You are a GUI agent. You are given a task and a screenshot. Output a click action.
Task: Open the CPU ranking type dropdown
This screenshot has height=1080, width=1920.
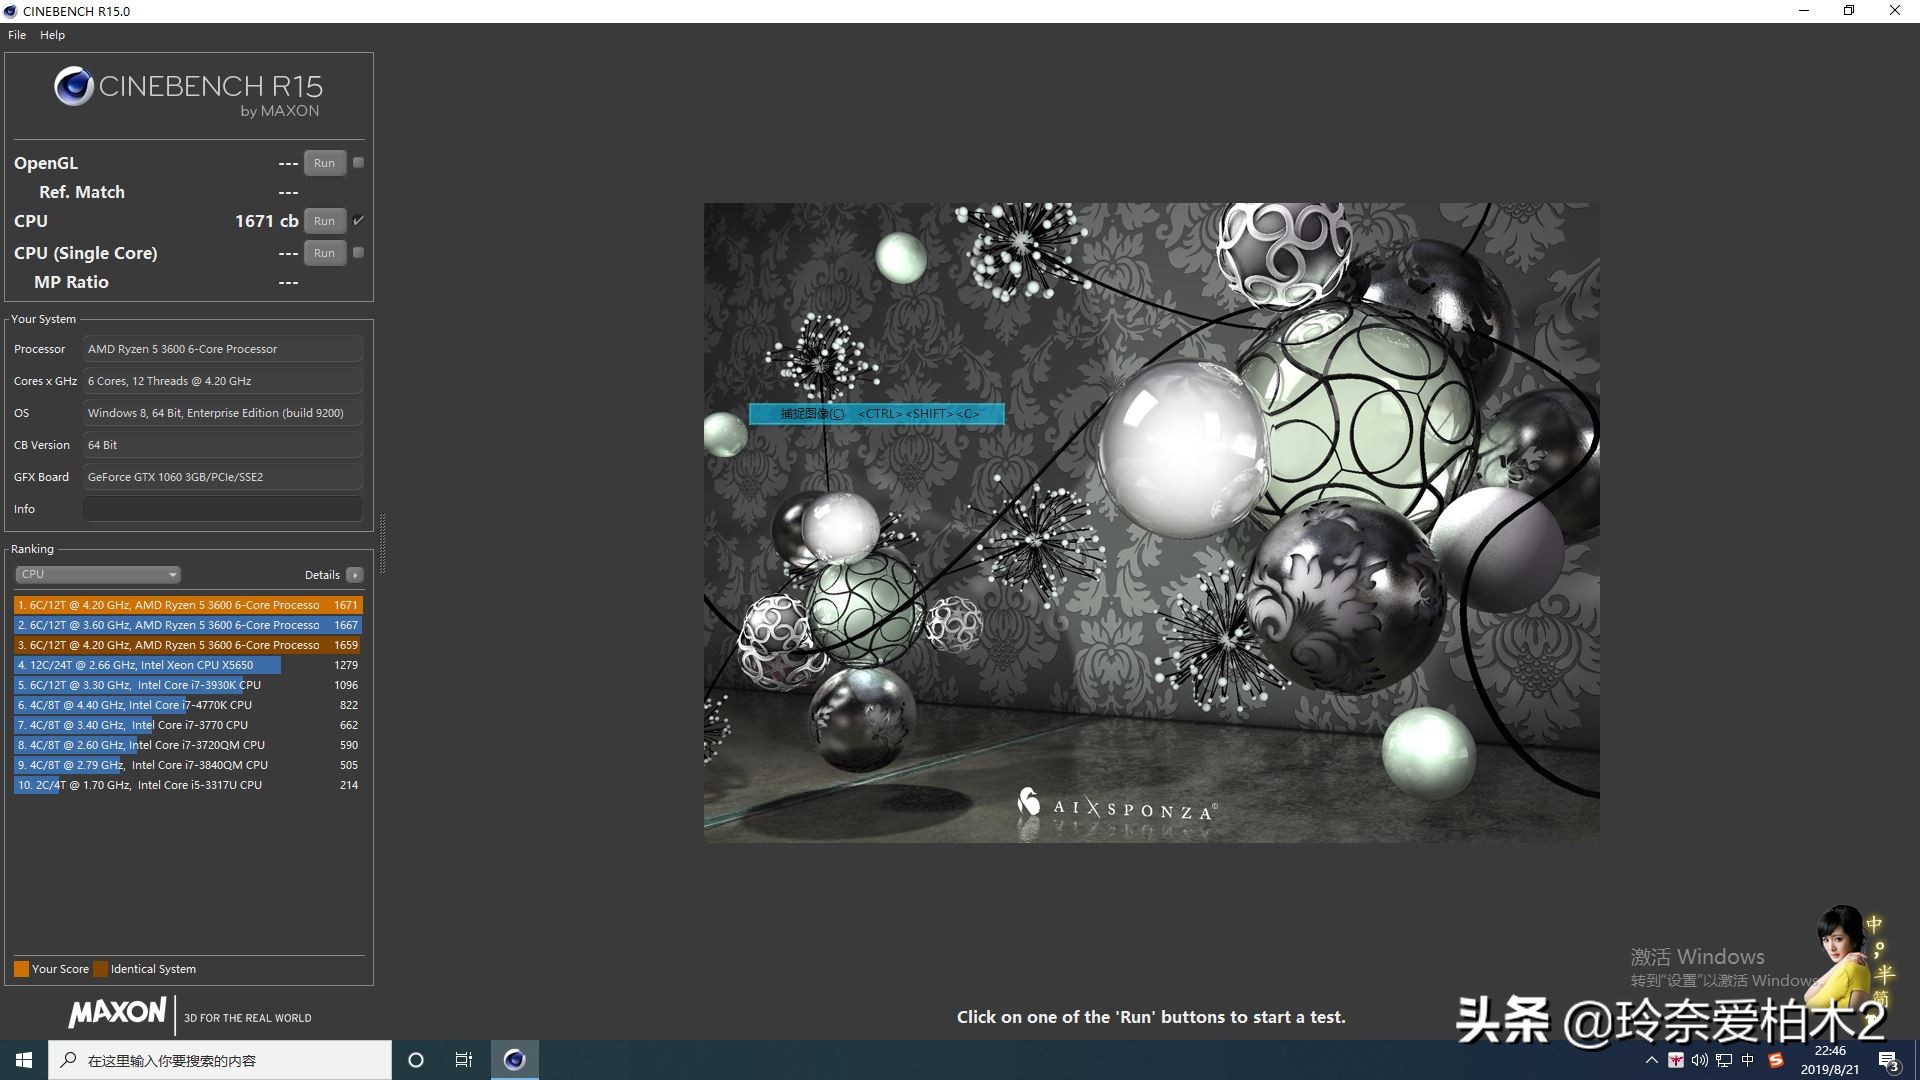point(98,574)
